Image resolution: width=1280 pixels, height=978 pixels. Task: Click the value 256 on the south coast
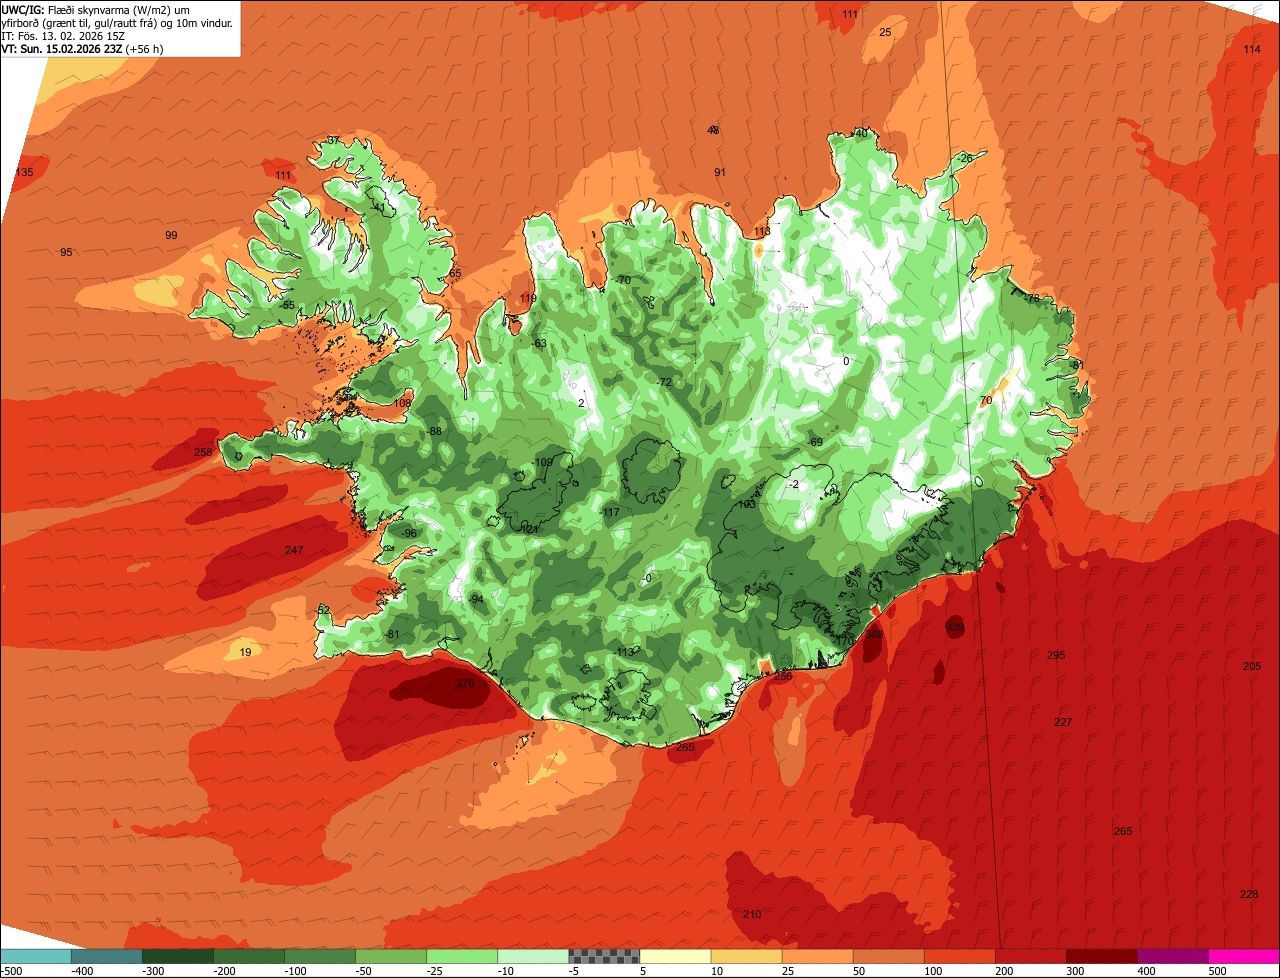coord(783,677)
